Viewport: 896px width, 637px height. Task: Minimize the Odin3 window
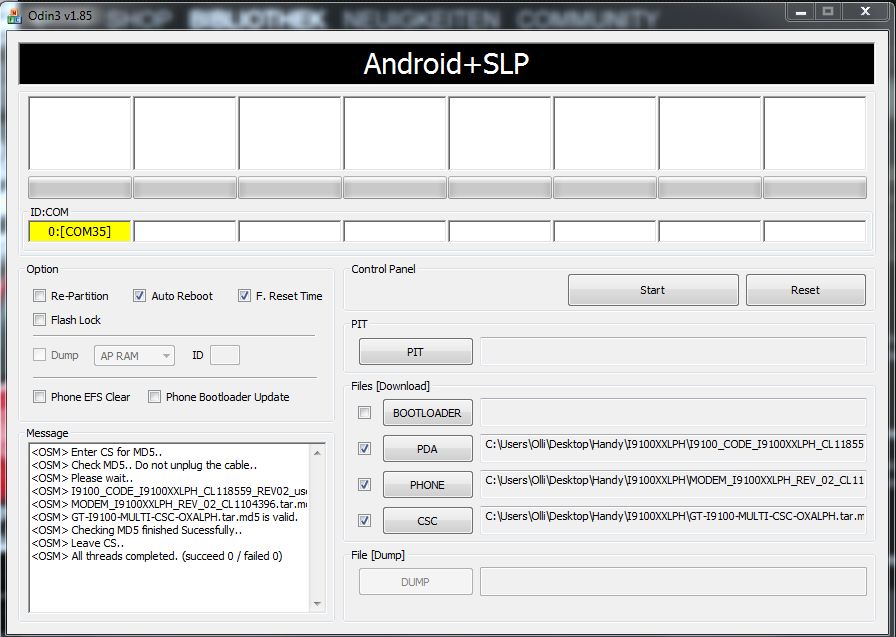click(801, 12)
